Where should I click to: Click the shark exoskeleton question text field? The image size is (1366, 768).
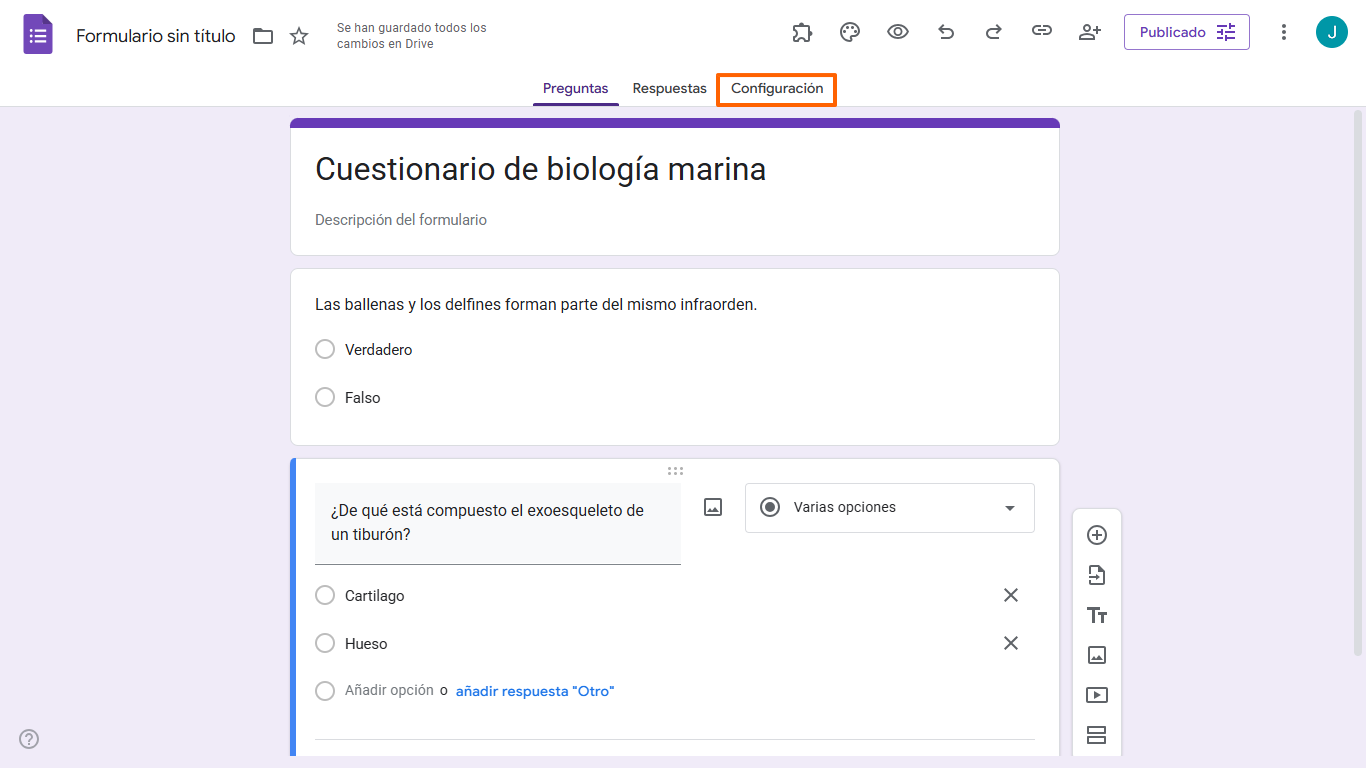497,524
